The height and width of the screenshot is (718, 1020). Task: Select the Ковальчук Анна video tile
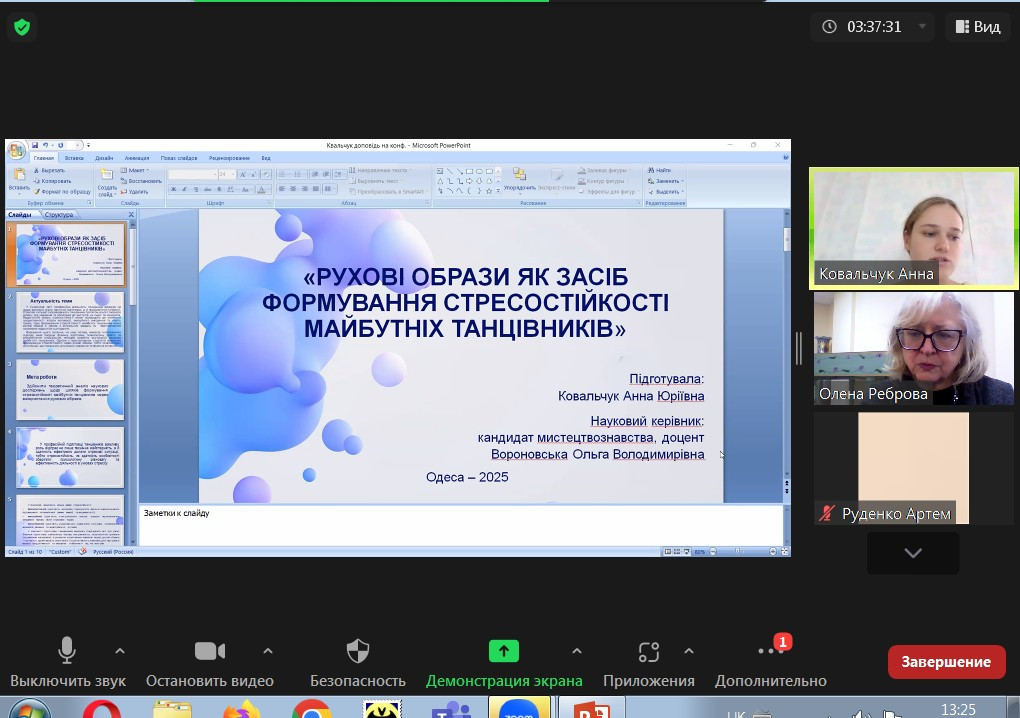point(914,228)
